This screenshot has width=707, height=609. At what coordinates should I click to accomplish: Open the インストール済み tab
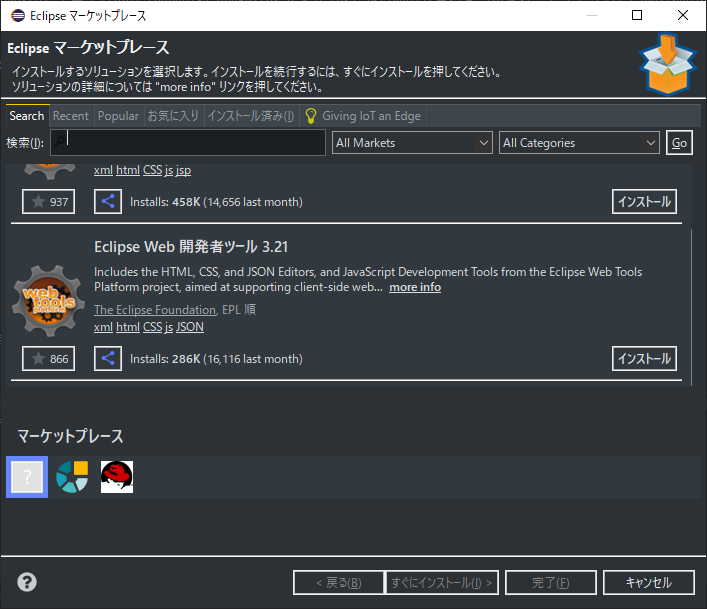(x=251, y=116)
